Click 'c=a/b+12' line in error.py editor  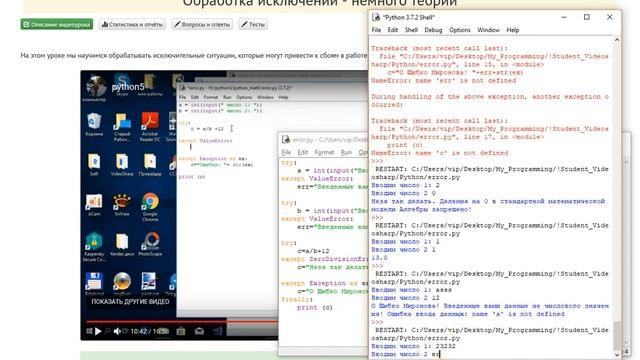[313, 251]
